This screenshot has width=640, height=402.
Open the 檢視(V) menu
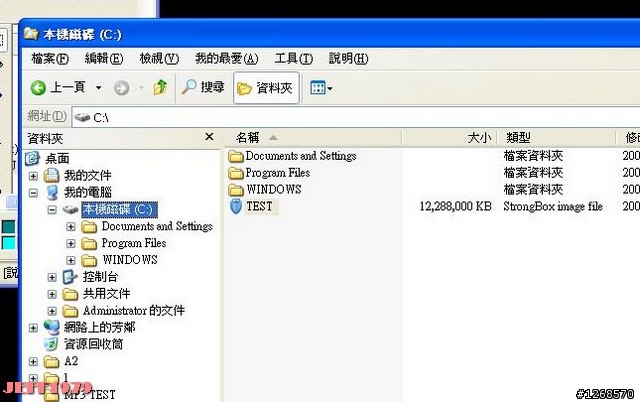tap(159, 59)
